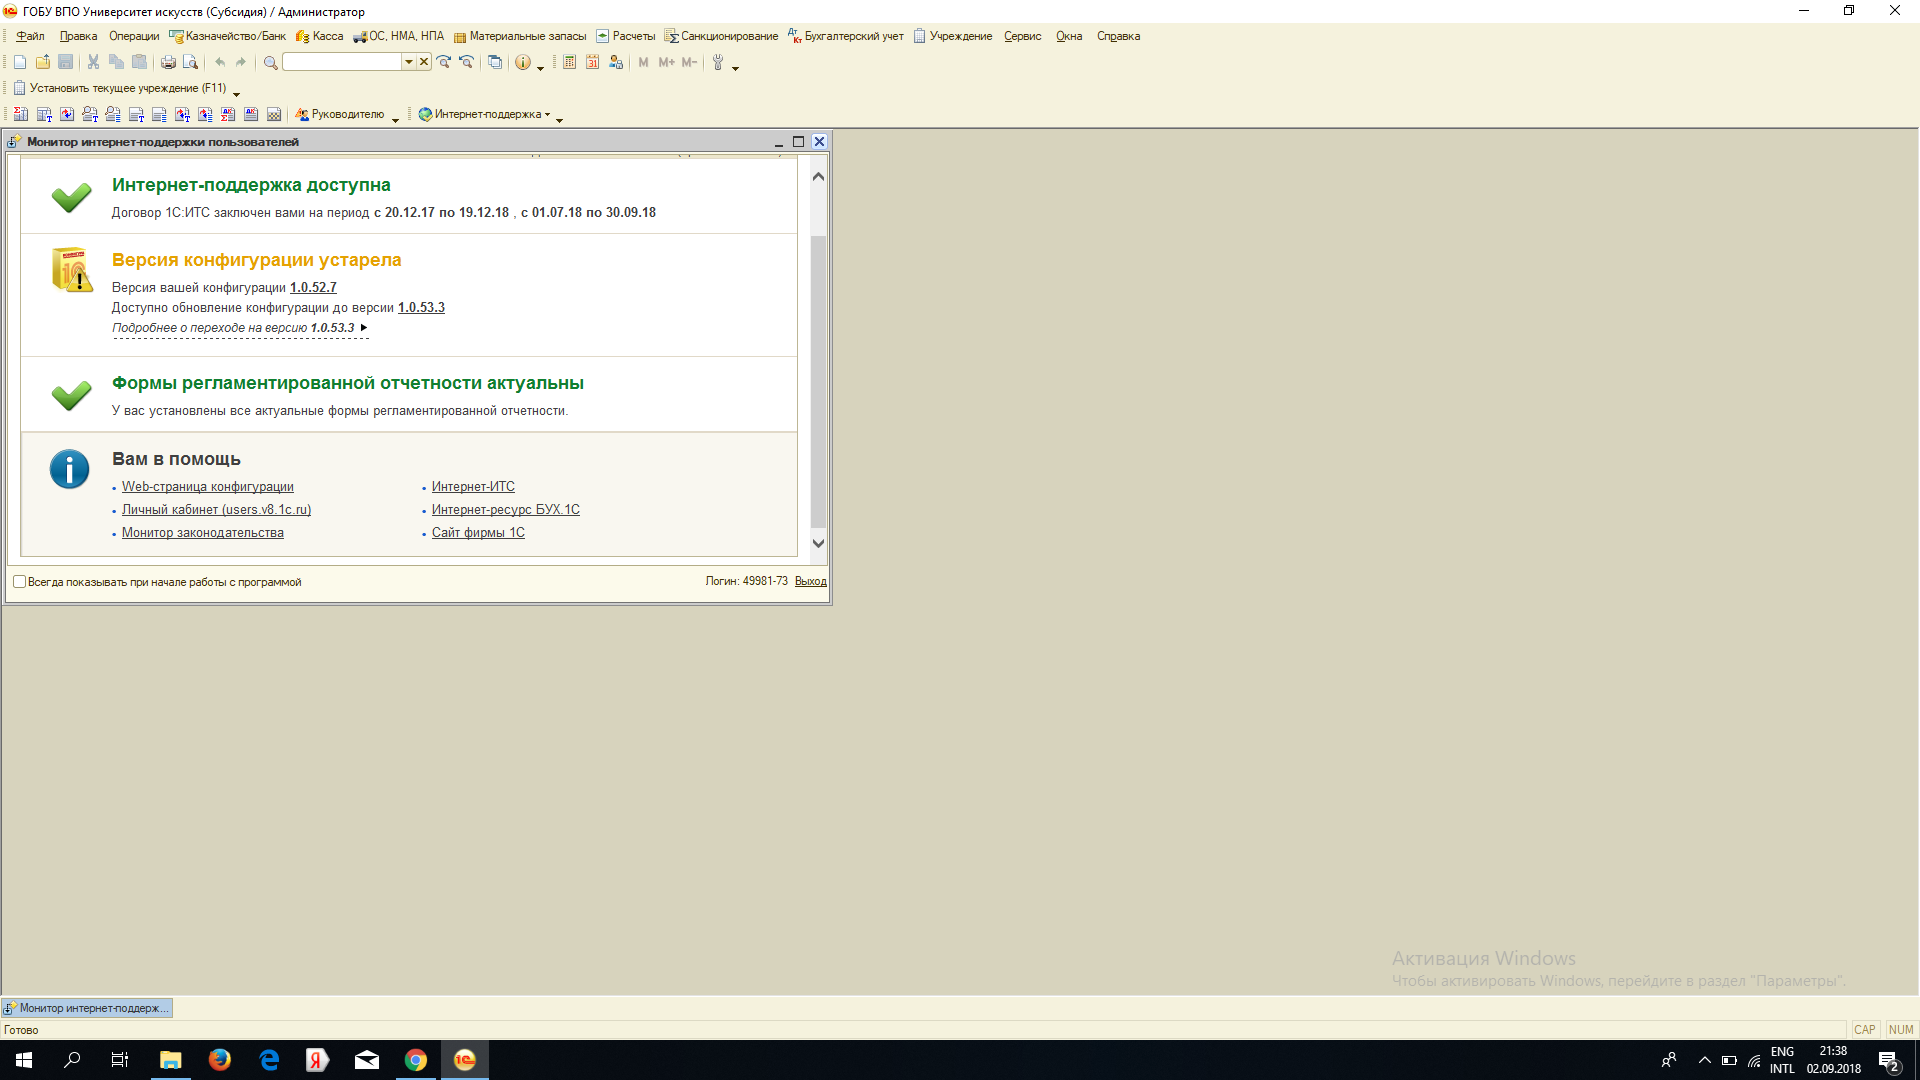Select the Монитор интернет-поддержки window tab
This screenshot has width=1920, height=1080.
pos(87,1008)
